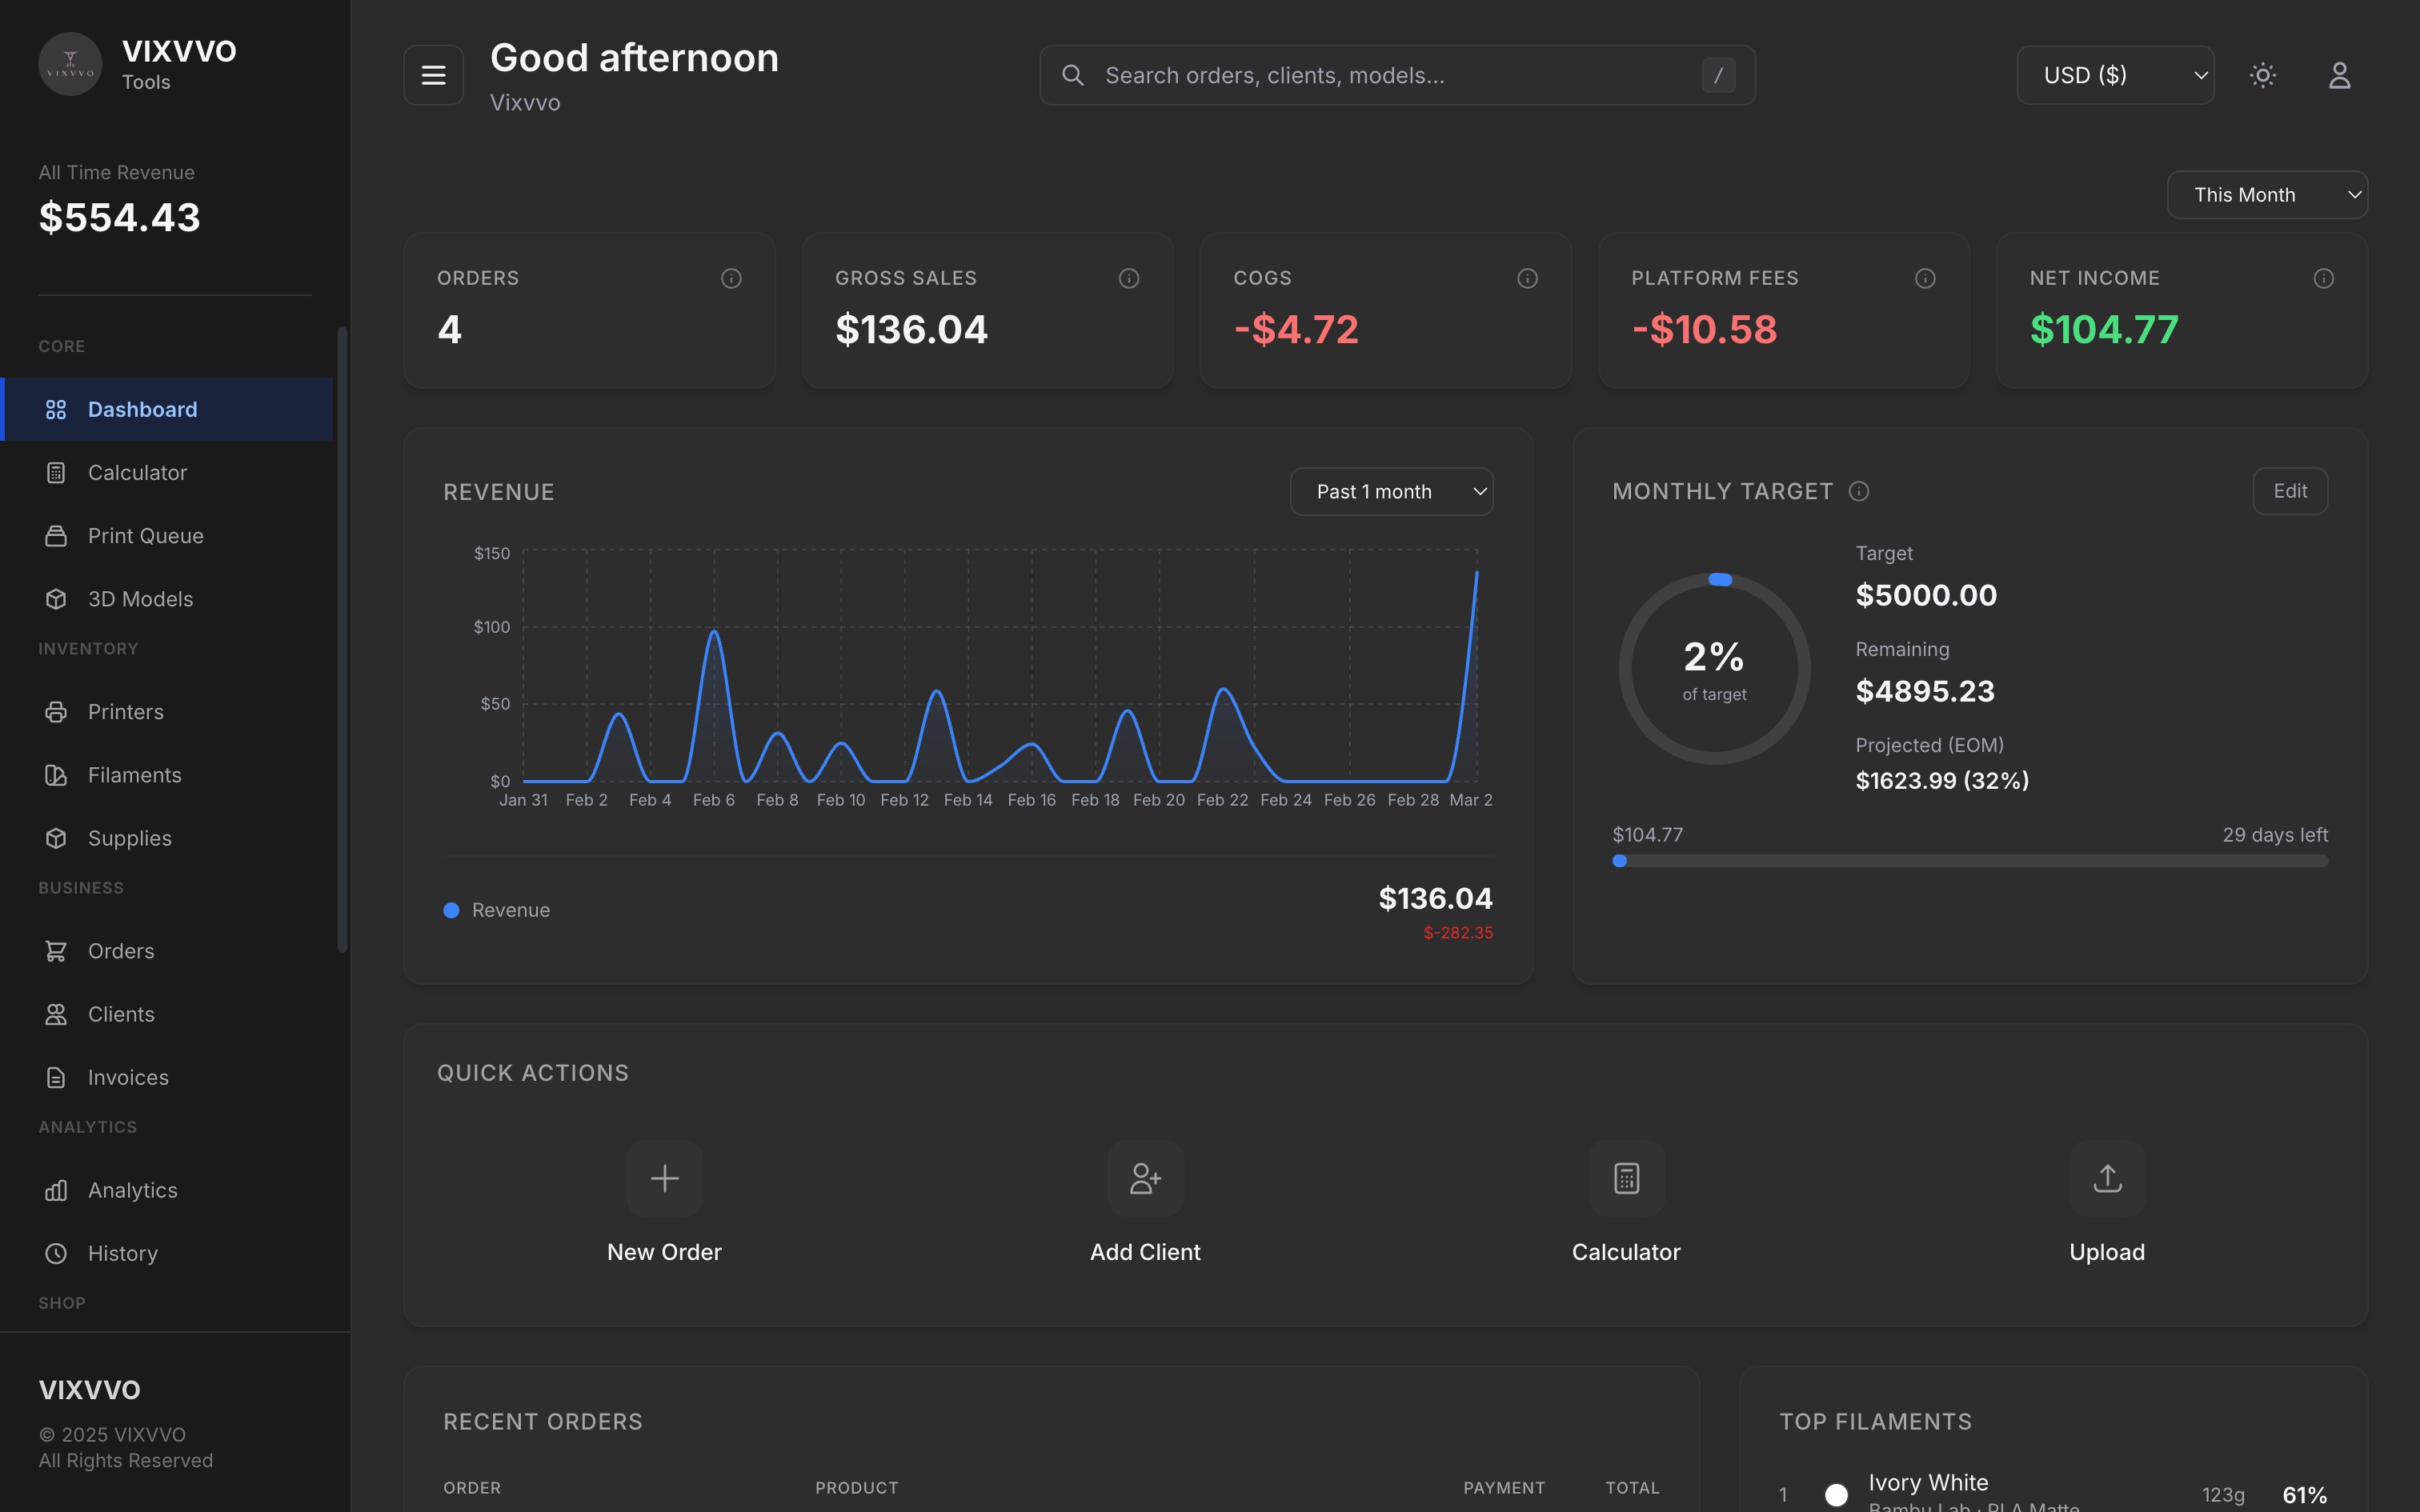Open Filaments in the sidebar
The width and height of the screenshot is (2420, 1512).
tap(134, 775)
